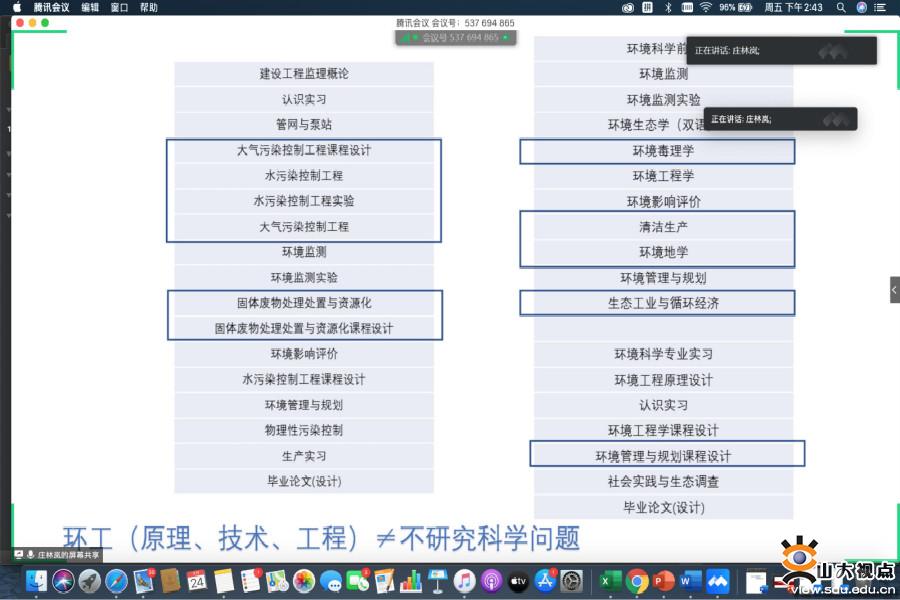Click the Tencent Meeting dock icon
900x600 pixels.
pos(718,580)
